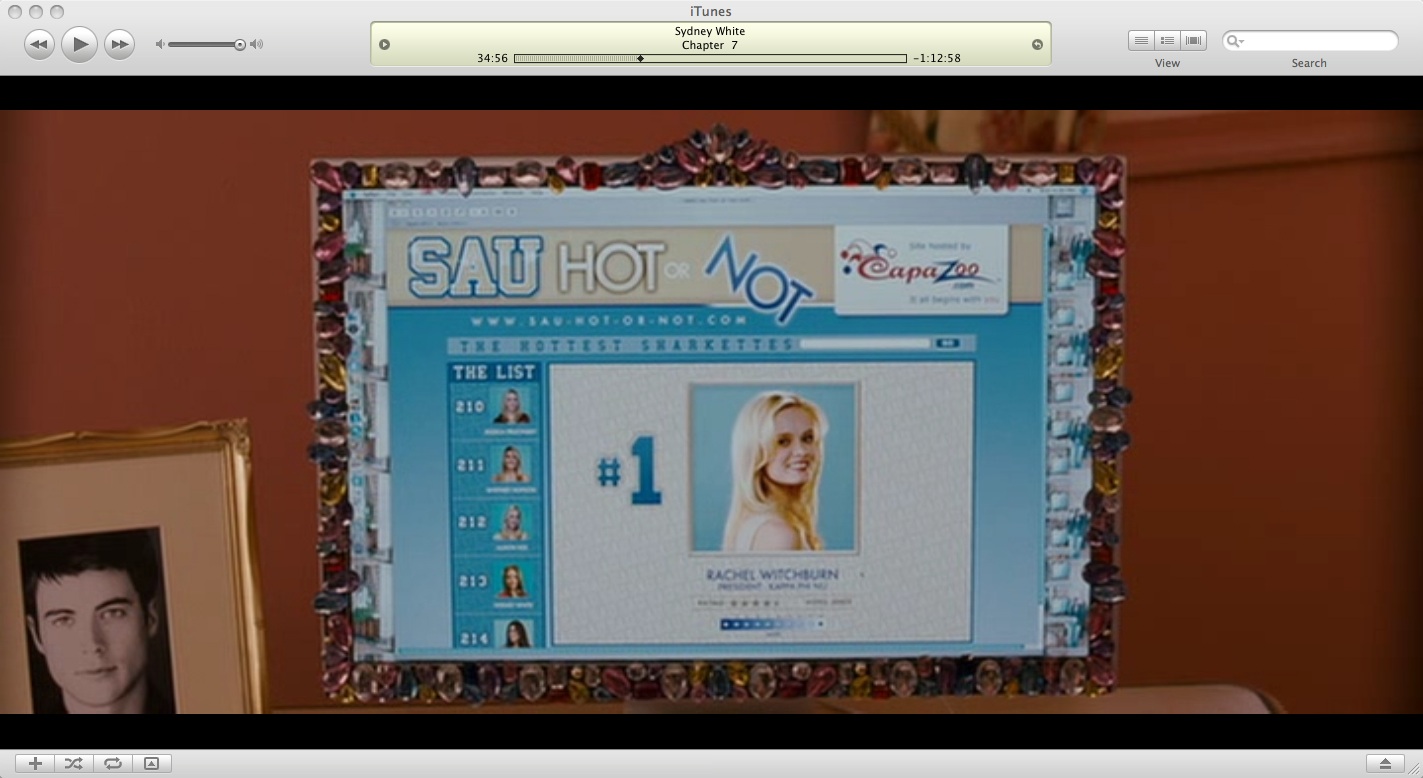Click the Sydney White title text
This screenshot has height=778, width=1423.
coord(710,31)
